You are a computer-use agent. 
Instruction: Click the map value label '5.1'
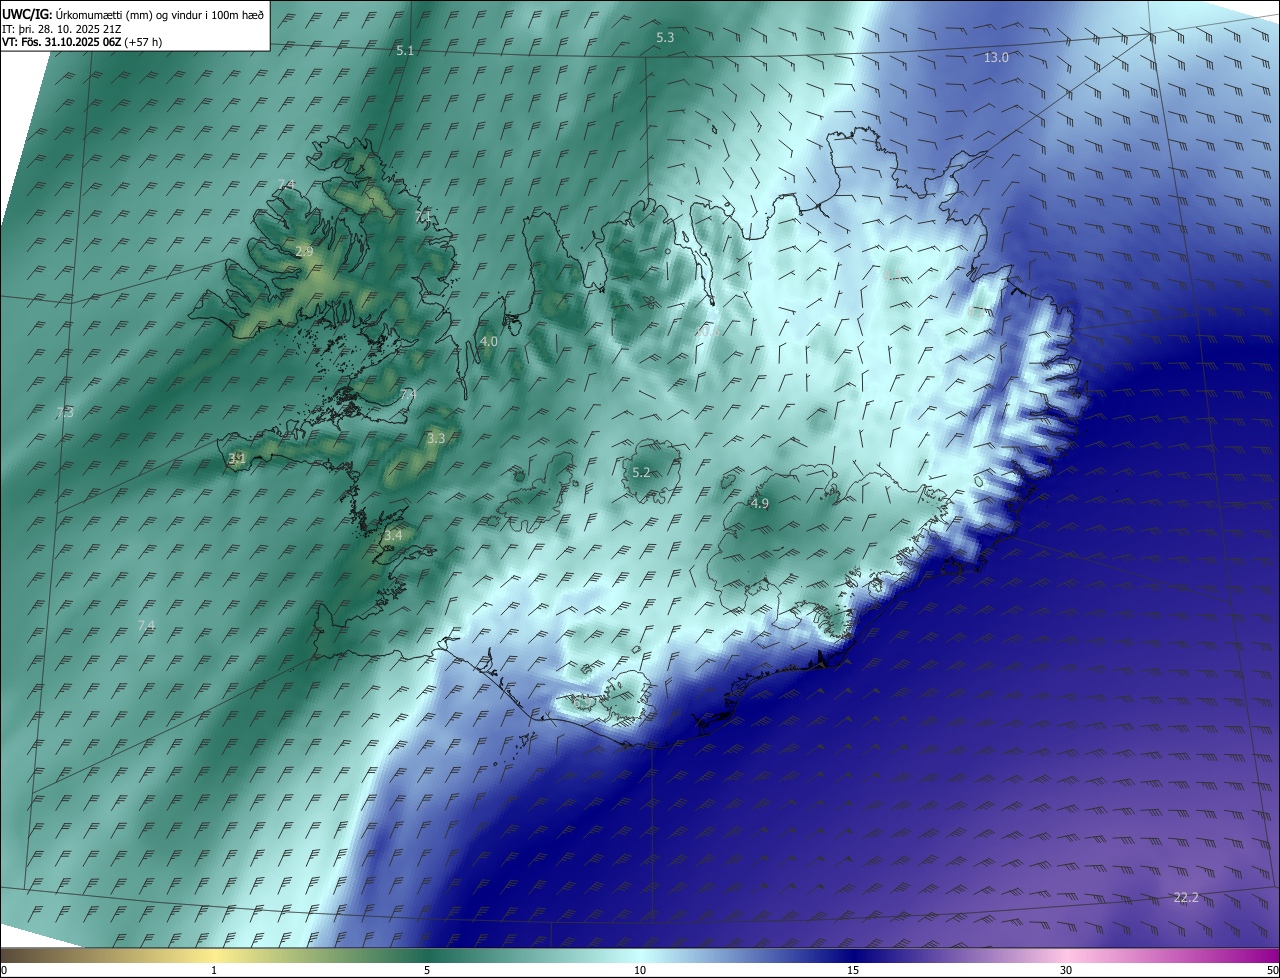coord(405,50)
